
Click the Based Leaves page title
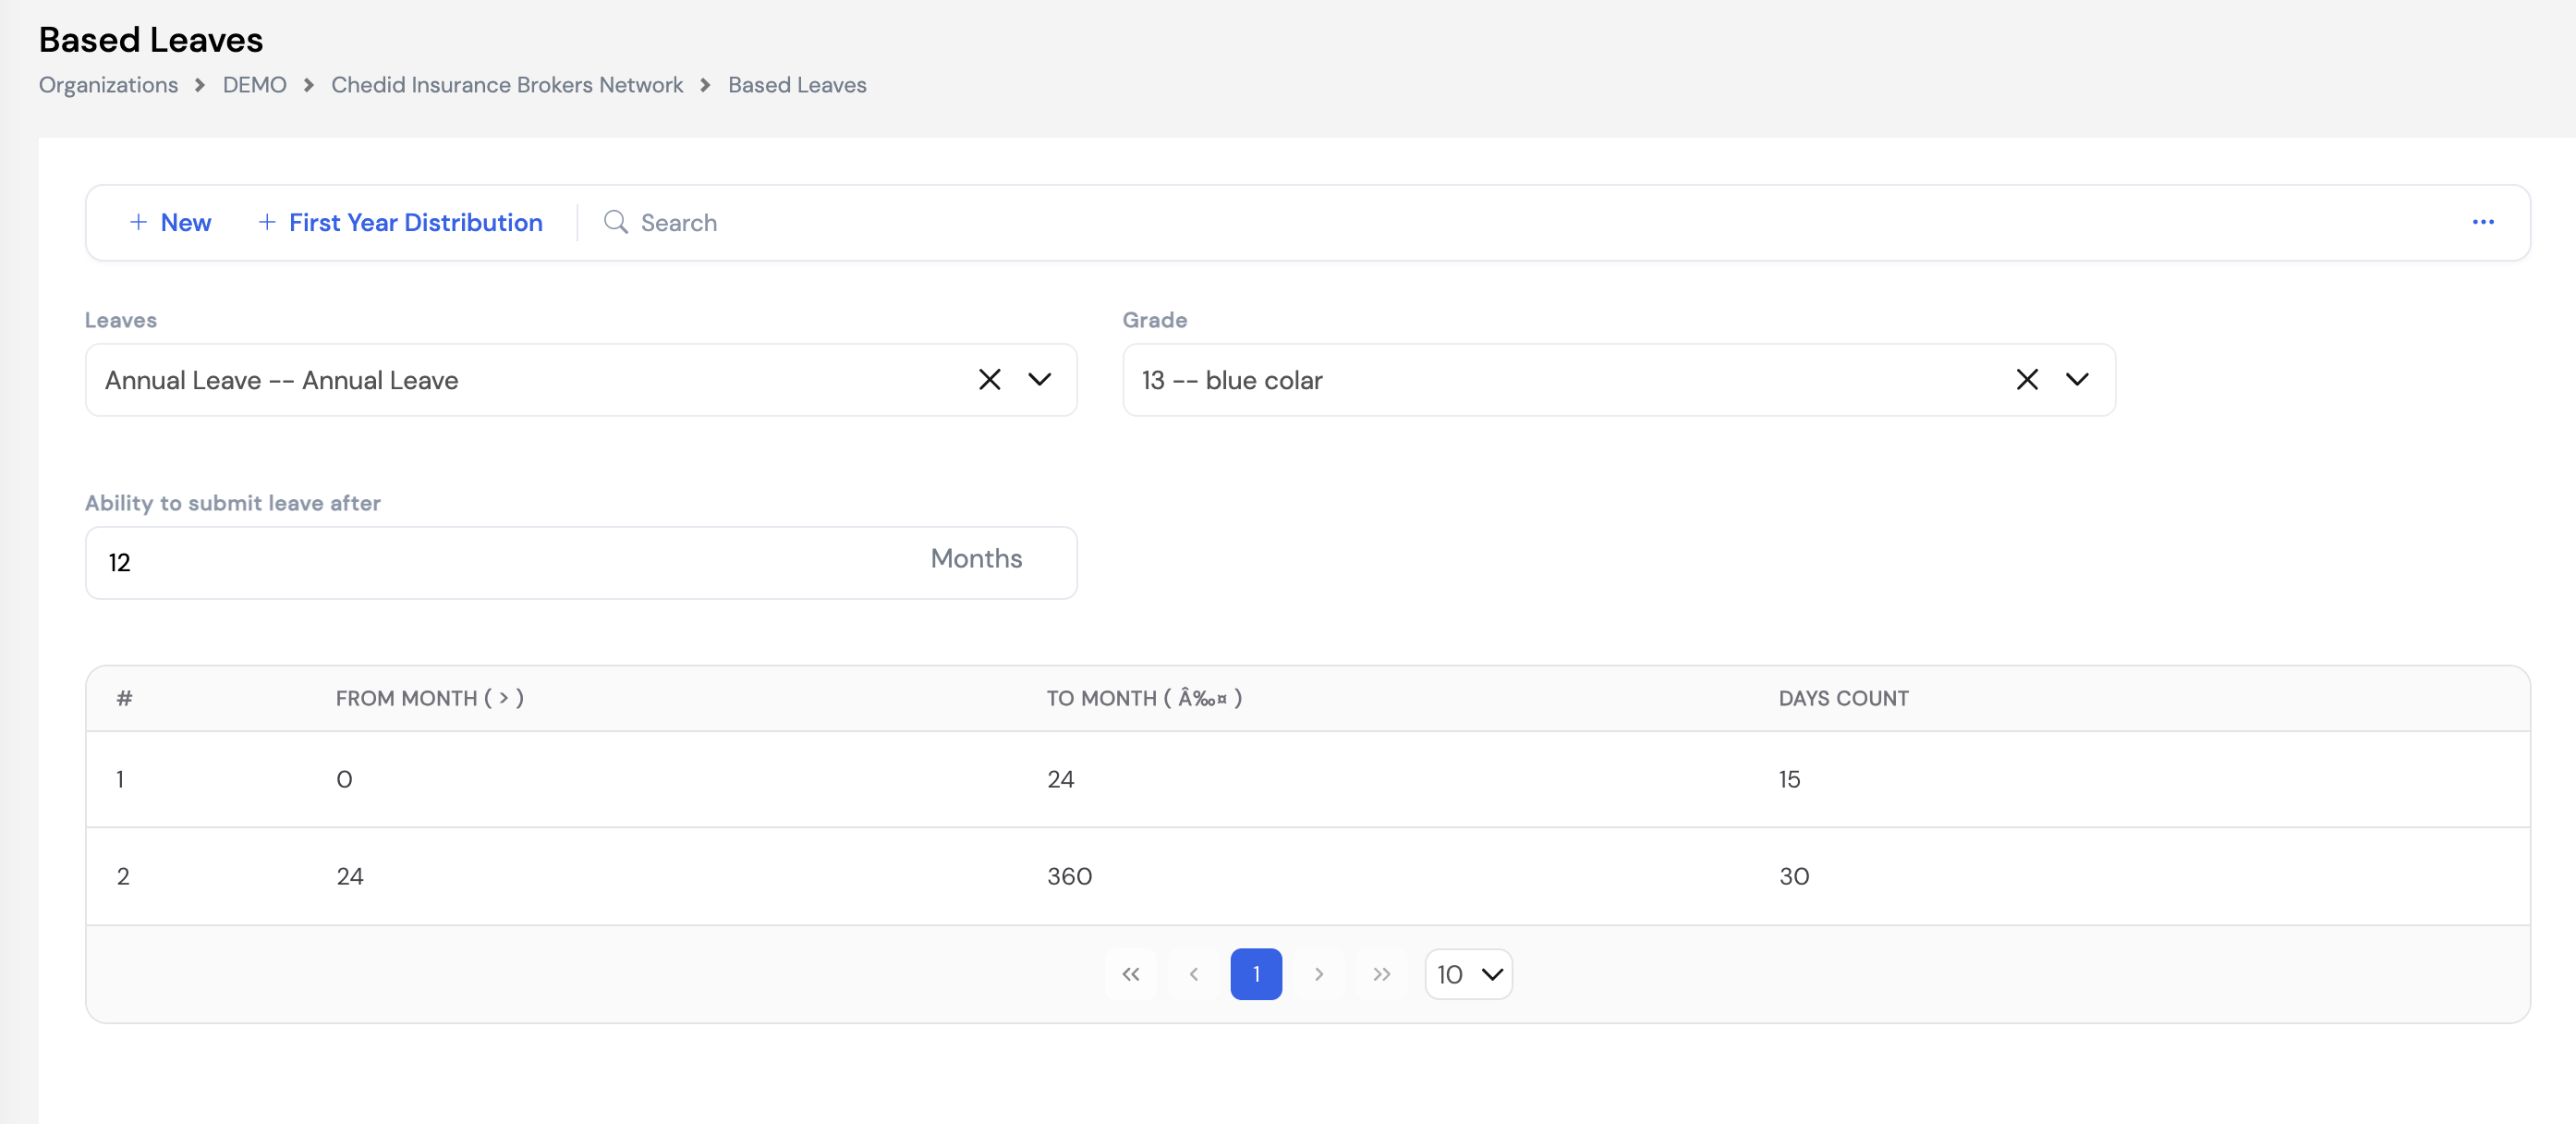(x=151, y=40)
